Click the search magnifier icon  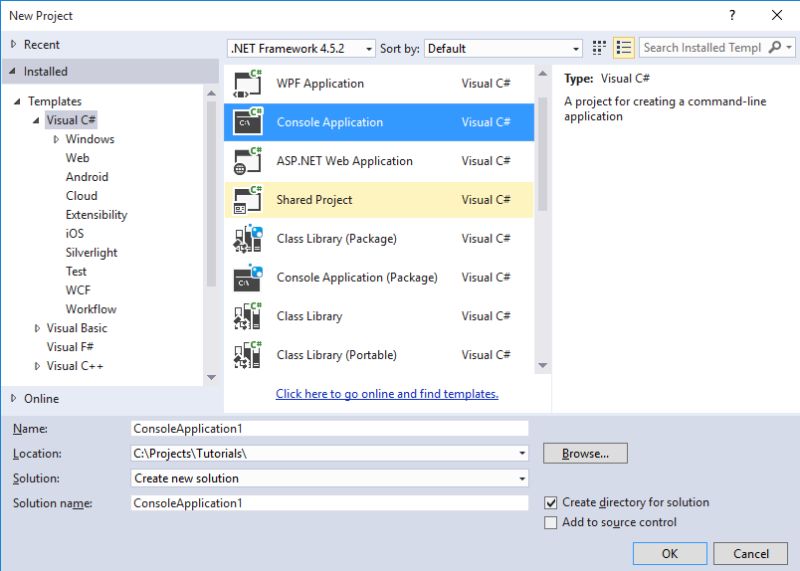tap(774, 47)
